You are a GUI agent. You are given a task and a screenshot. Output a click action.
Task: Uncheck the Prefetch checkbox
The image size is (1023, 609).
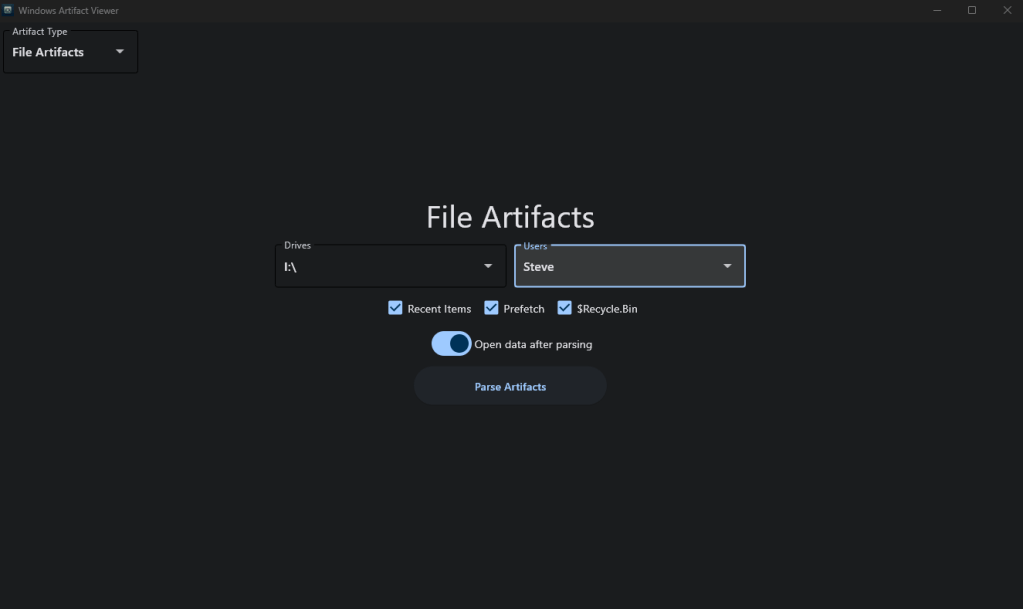491,308
